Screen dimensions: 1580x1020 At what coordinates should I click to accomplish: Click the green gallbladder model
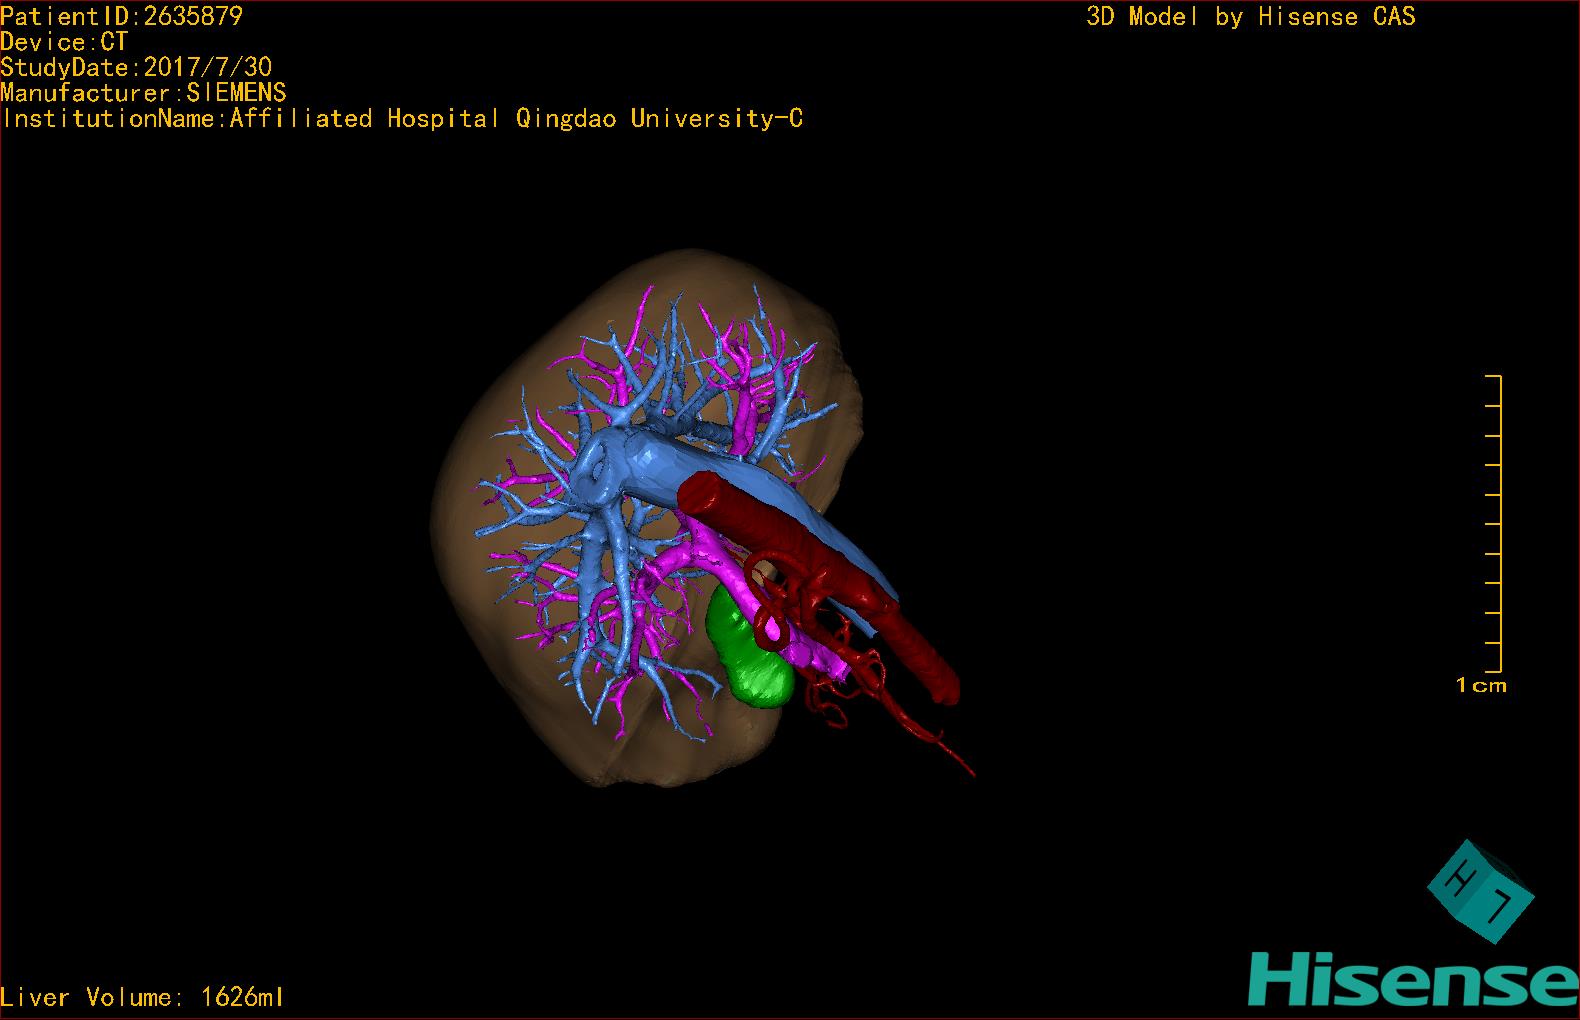(749, 648)
